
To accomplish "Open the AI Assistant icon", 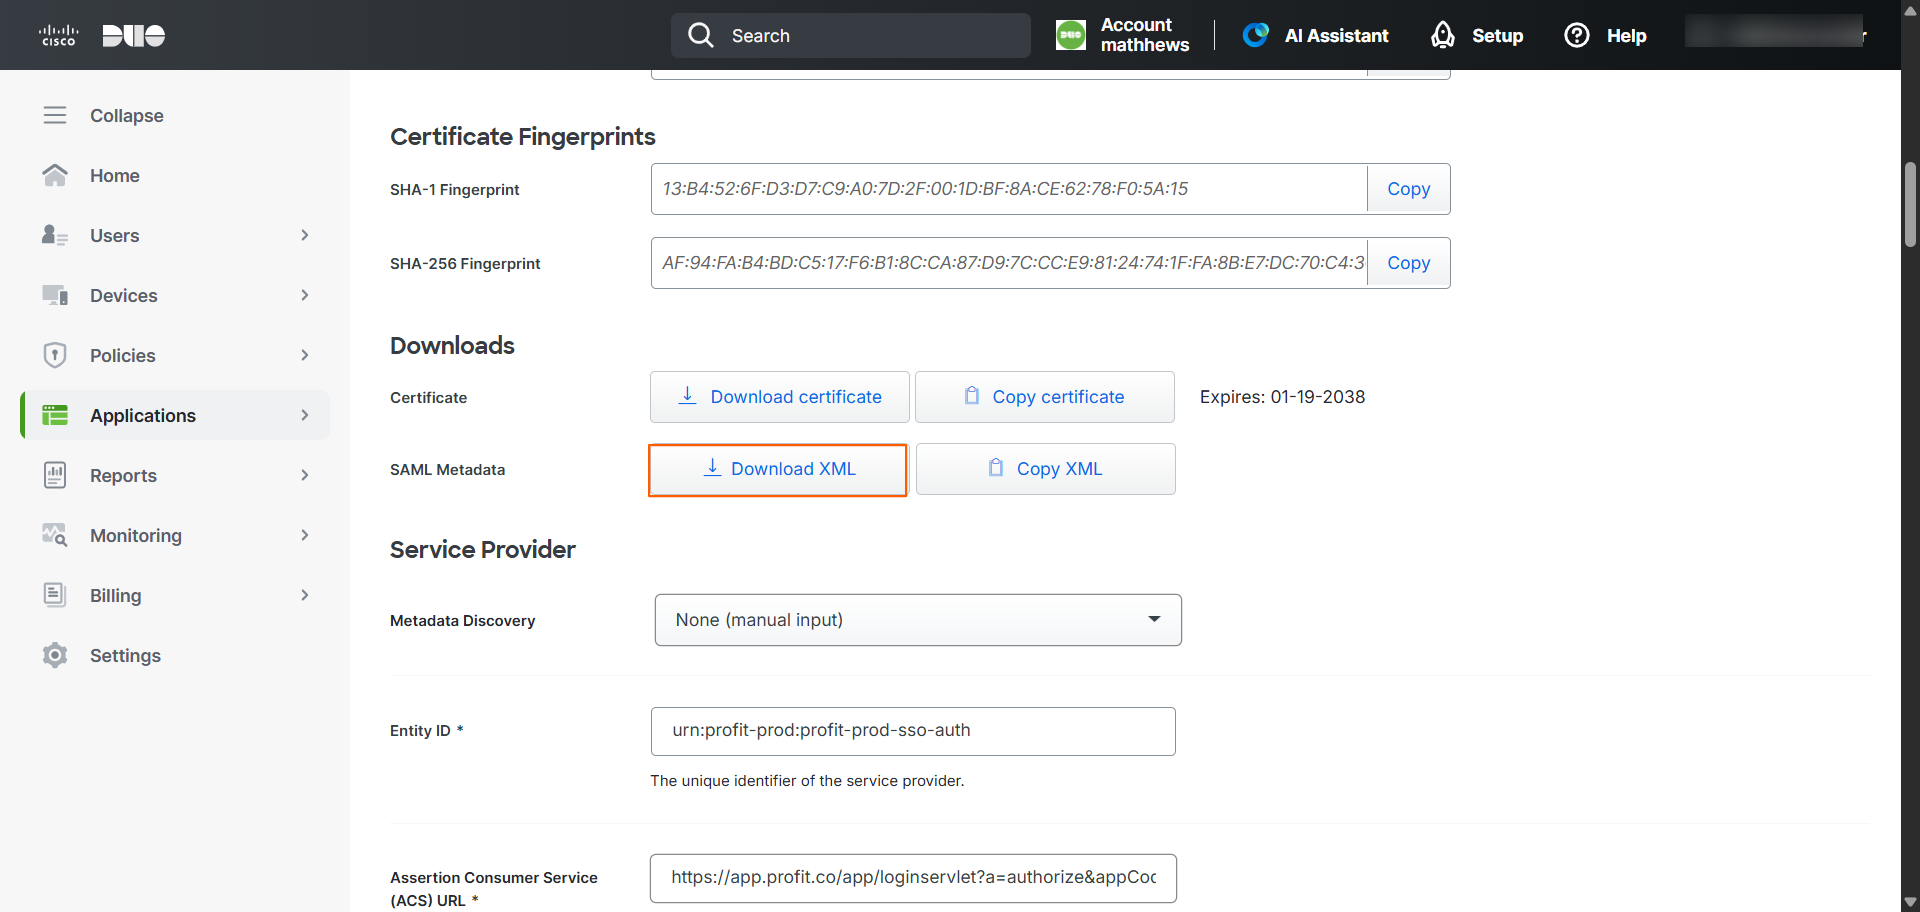I will pyautogui.click(x=1256, y=35).
